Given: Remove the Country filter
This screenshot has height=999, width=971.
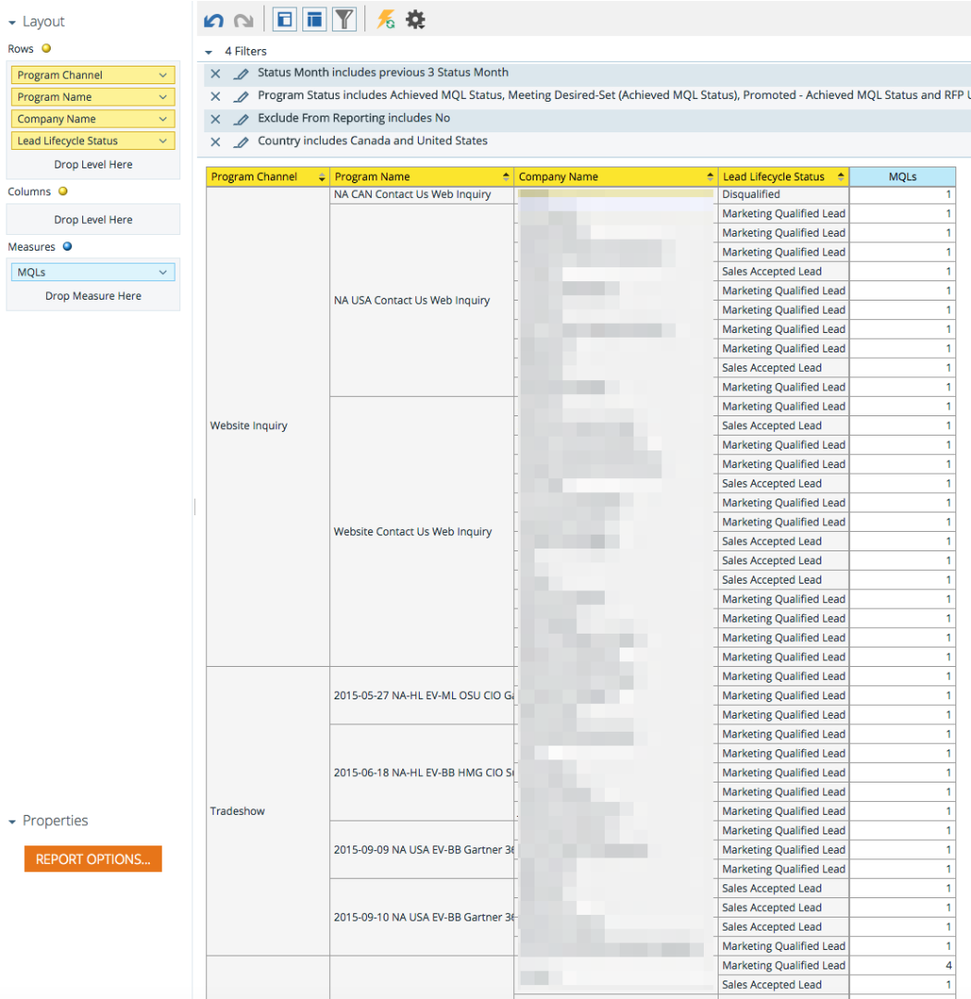Looking at the screenshot, I should point(215,142).
